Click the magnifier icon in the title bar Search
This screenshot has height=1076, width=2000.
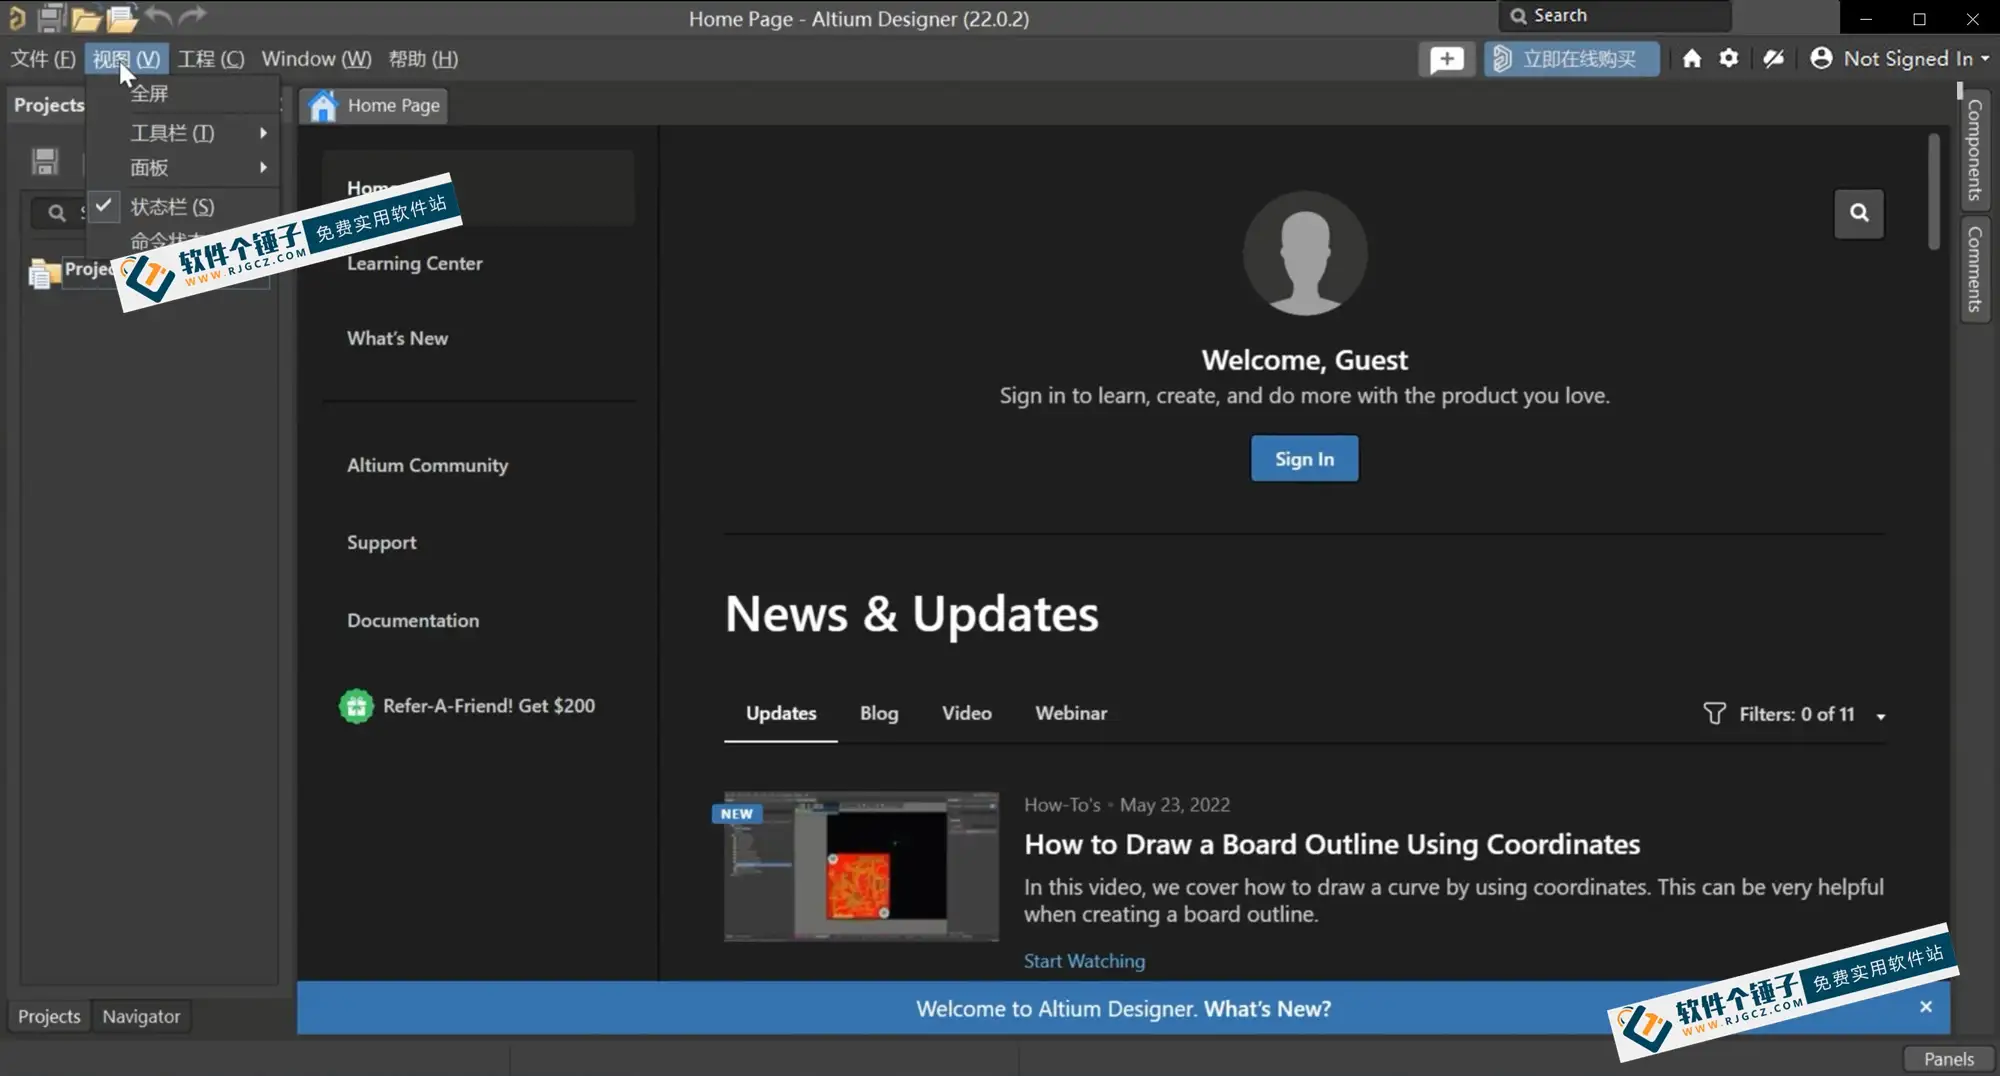click(1518, 16)
